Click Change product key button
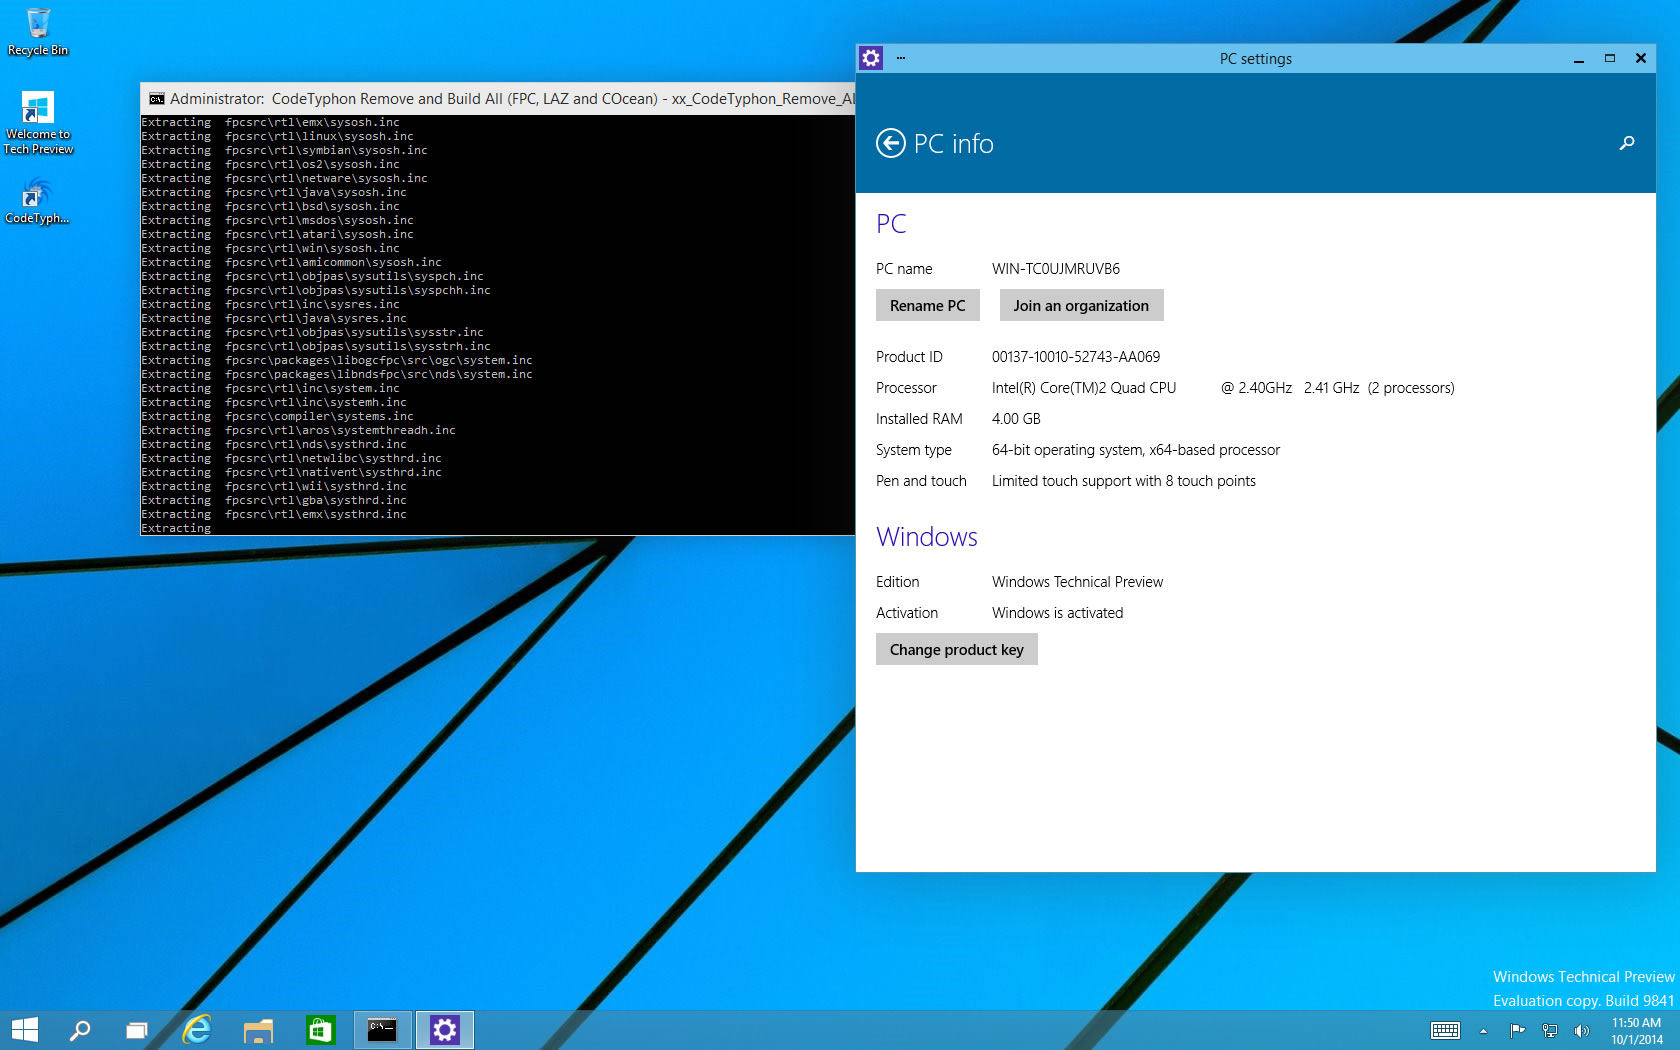Screen dimensions: 1680x1050 [956, 649]
